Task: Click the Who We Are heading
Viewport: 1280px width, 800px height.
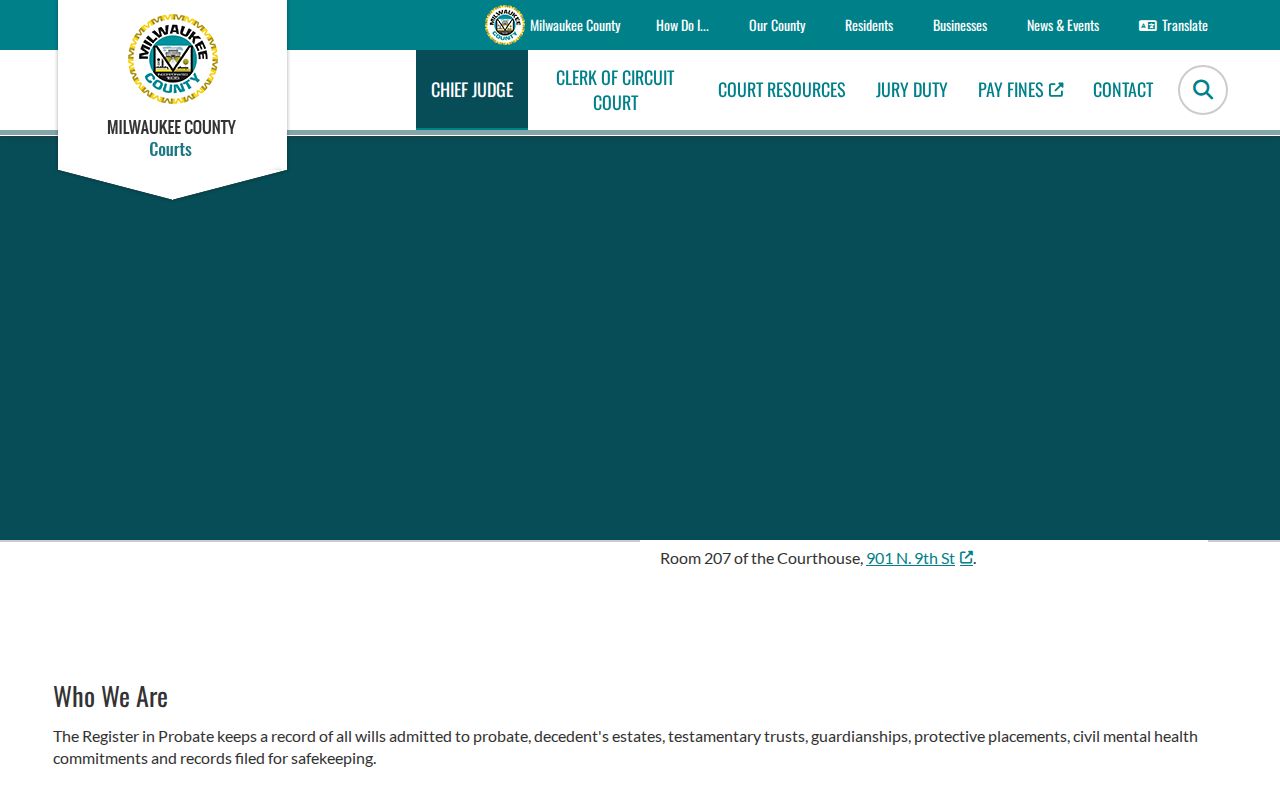Action: coord(110,696)
